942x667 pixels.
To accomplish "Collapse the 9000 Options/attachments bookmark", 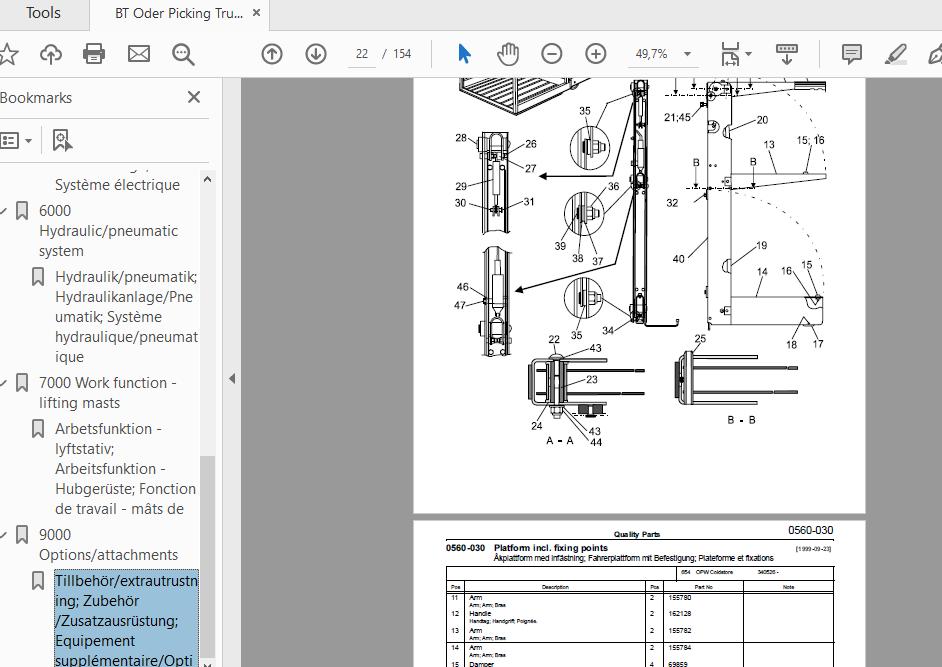I will click(4, 535).
